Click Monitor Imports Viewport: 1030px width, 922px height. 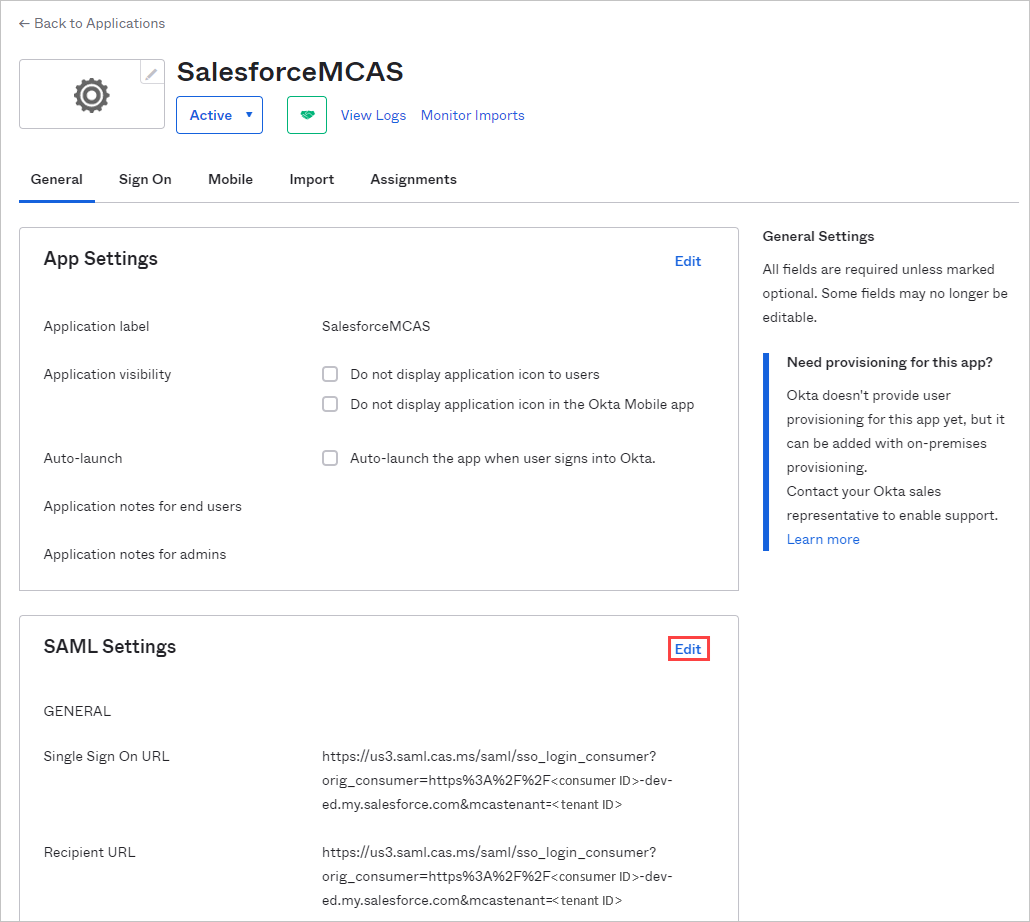click(x=472, y=114)
